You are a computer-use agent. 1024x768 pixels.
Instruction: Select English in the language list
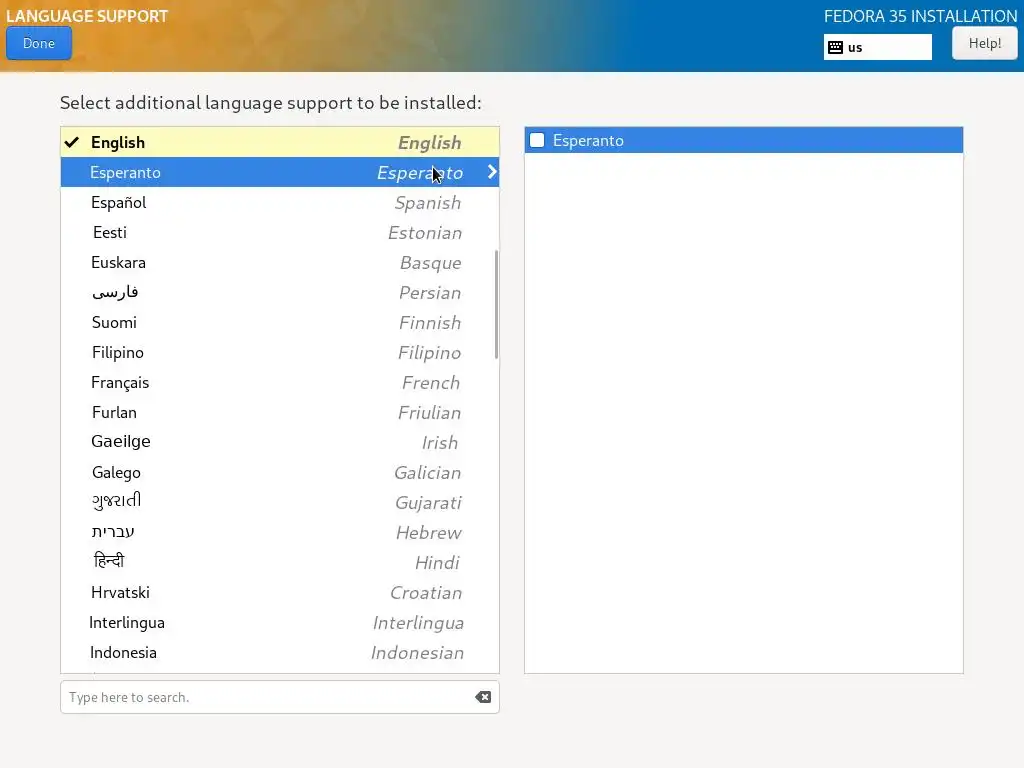[x=280, y=142]
